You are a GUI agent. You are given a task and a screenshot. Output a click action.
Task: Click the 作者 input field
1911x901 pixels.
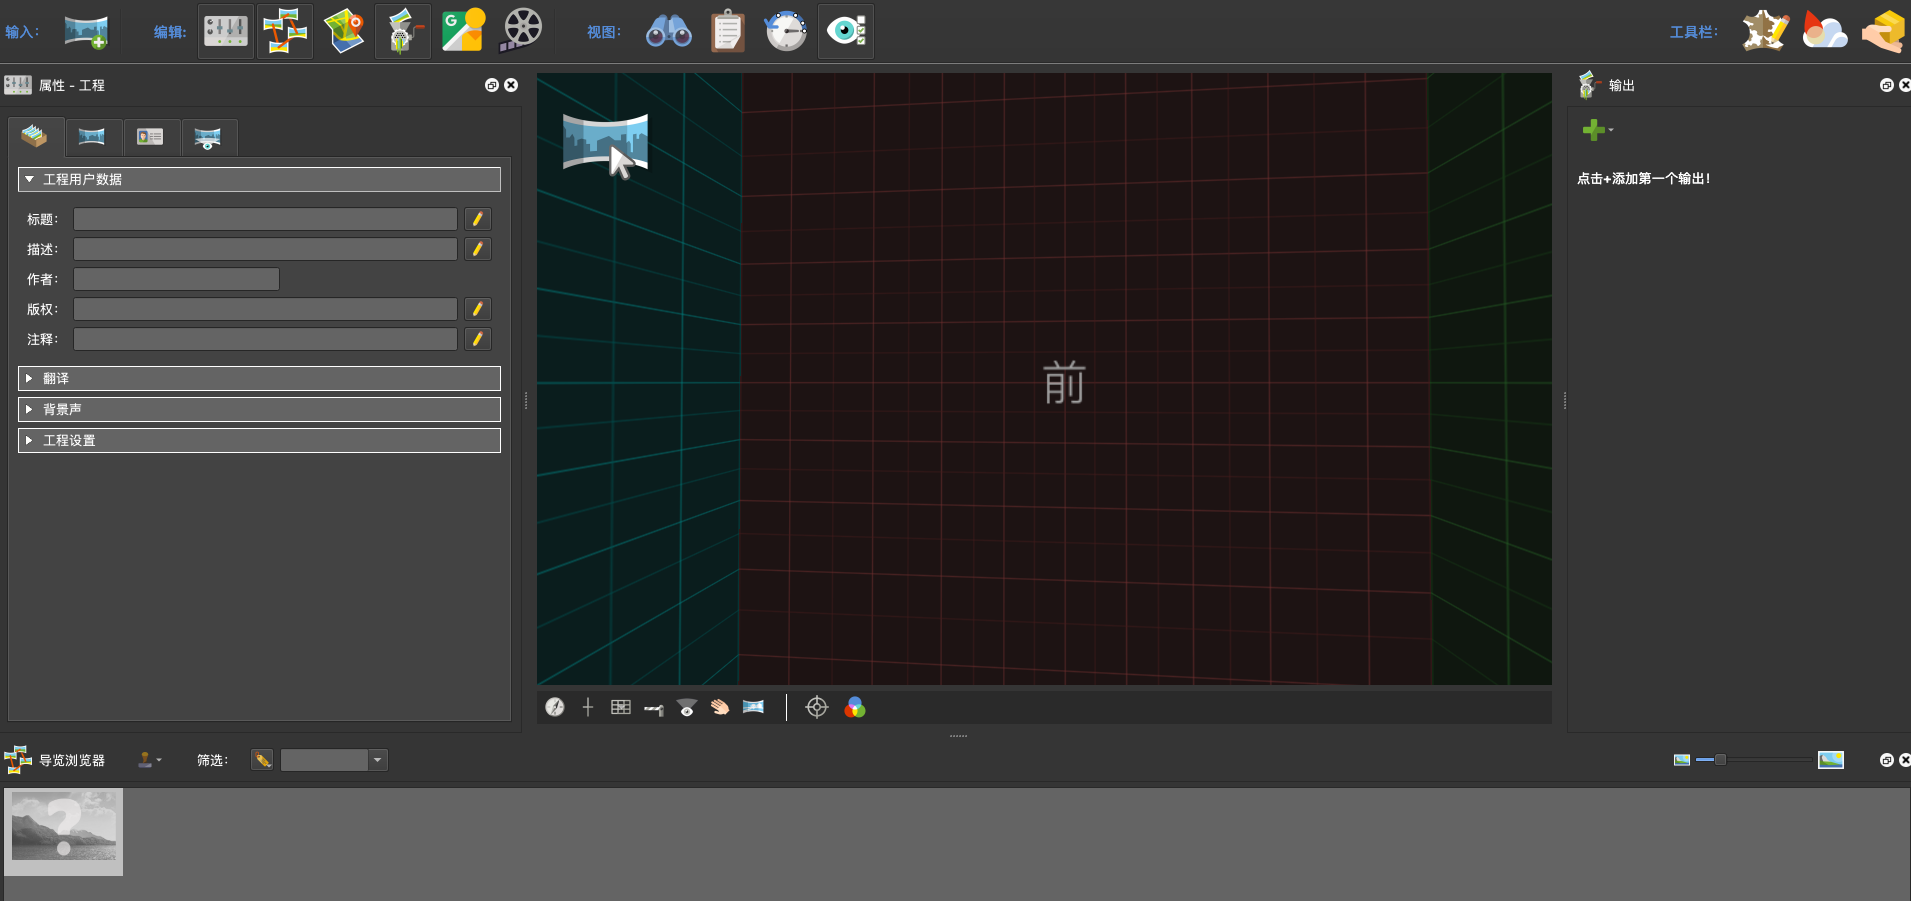(176, 279)
